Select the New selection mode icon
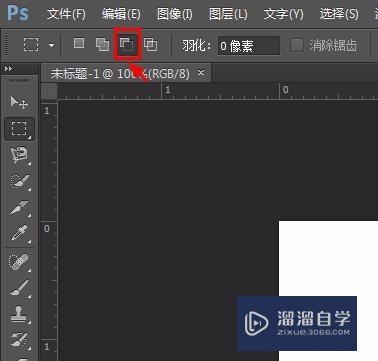 pos(79,43)
